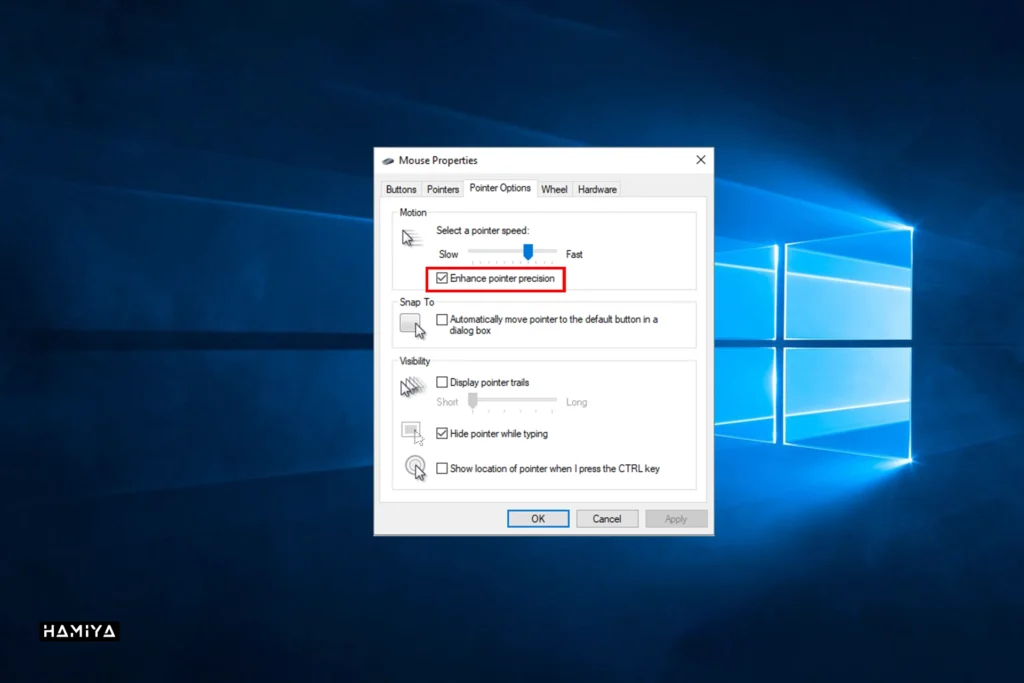Click the 'Mouse Properties' title text

(x=438, y=161)
